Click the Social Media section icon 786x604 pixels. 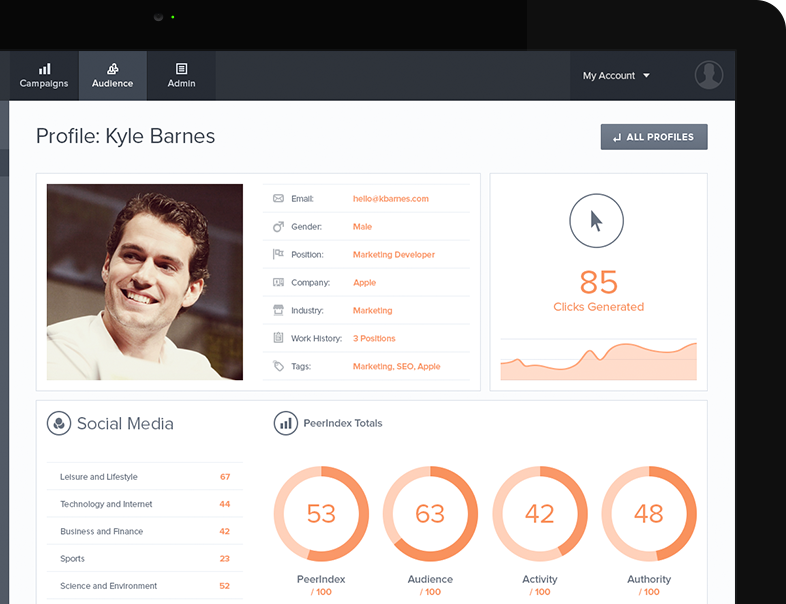(x=59, y=423)
